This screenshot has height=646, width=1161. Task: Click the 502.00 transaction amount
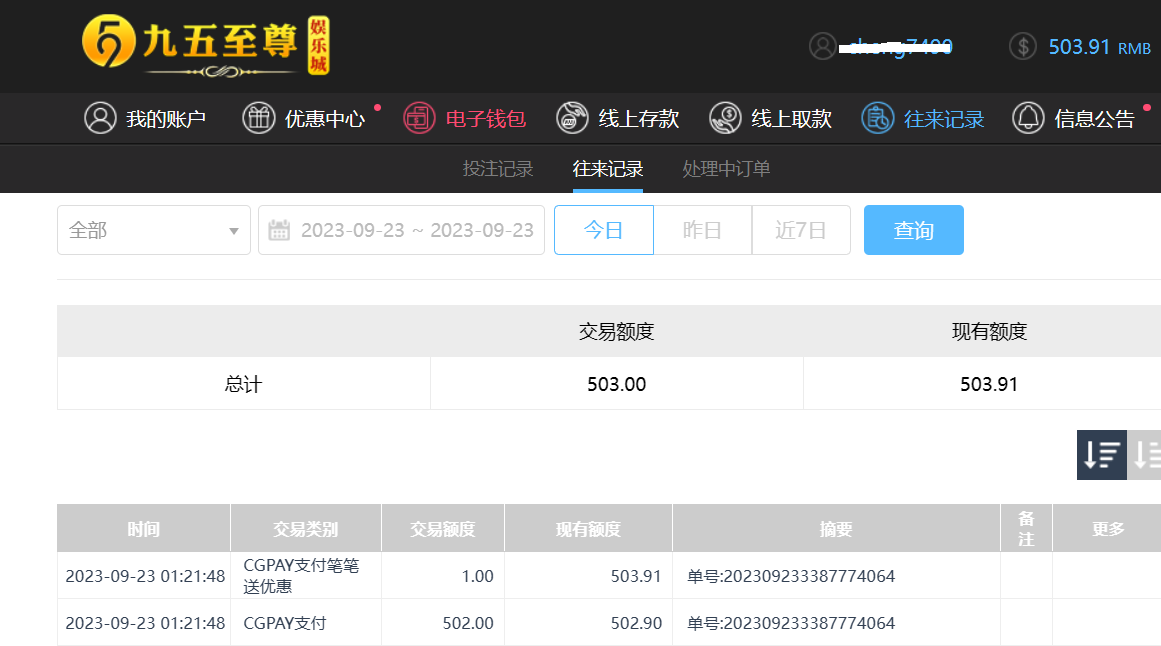click(x=468, y=623)
